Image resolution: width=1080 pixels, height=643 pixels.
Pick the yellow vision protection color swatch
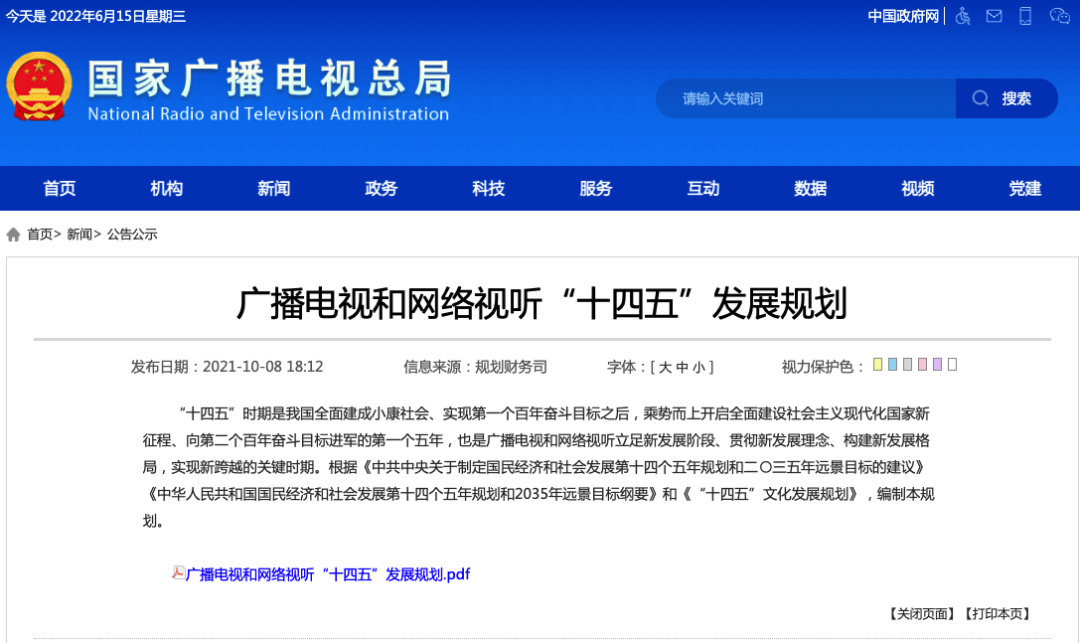878,365
